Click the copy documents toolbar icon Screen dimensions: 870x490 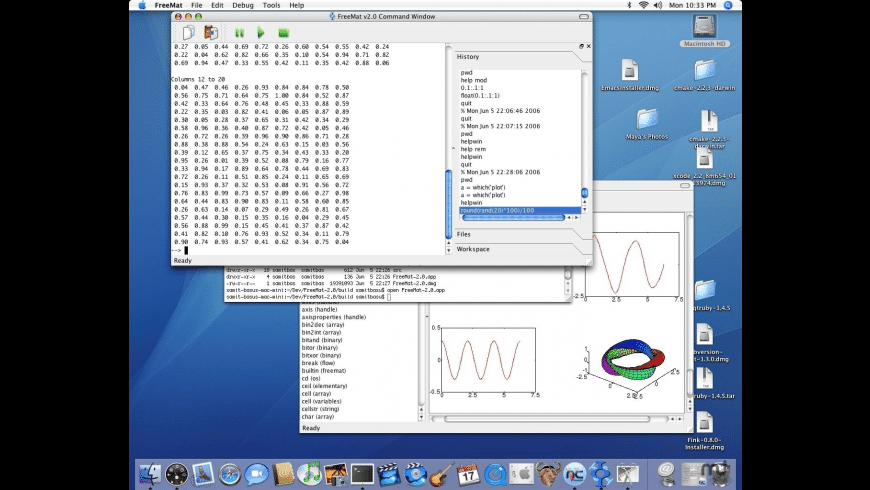[x=188, y=33]
